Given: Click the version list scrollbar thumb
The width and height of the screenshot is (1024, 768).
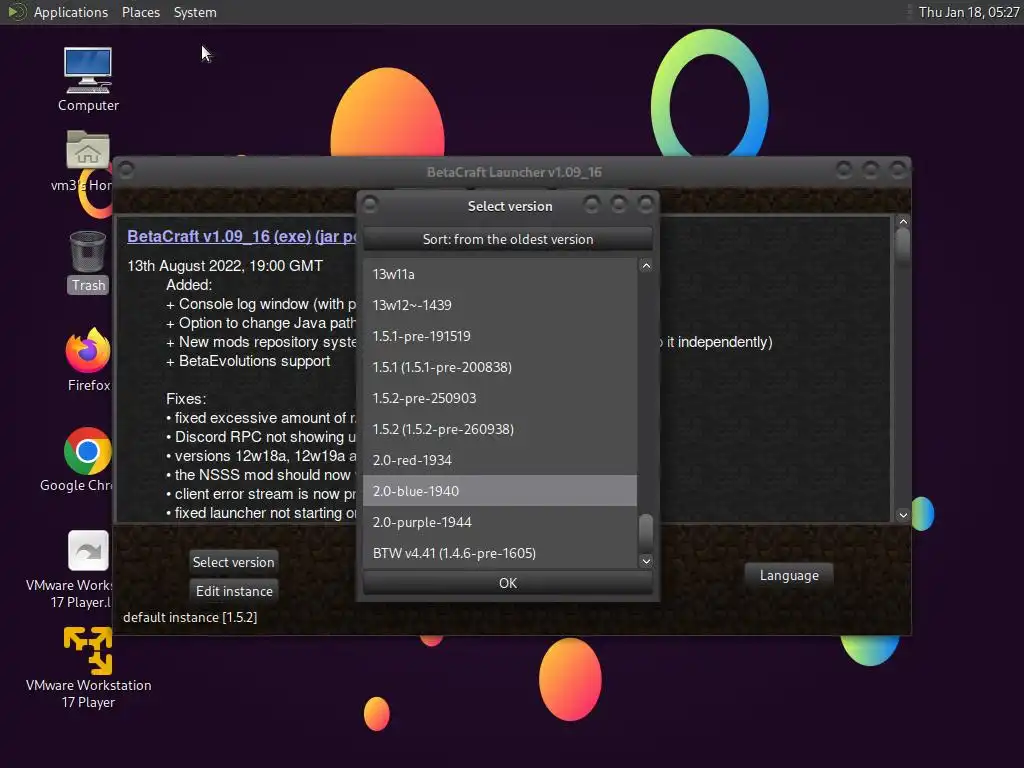Looking at the screenshot, I should [646, 532].
